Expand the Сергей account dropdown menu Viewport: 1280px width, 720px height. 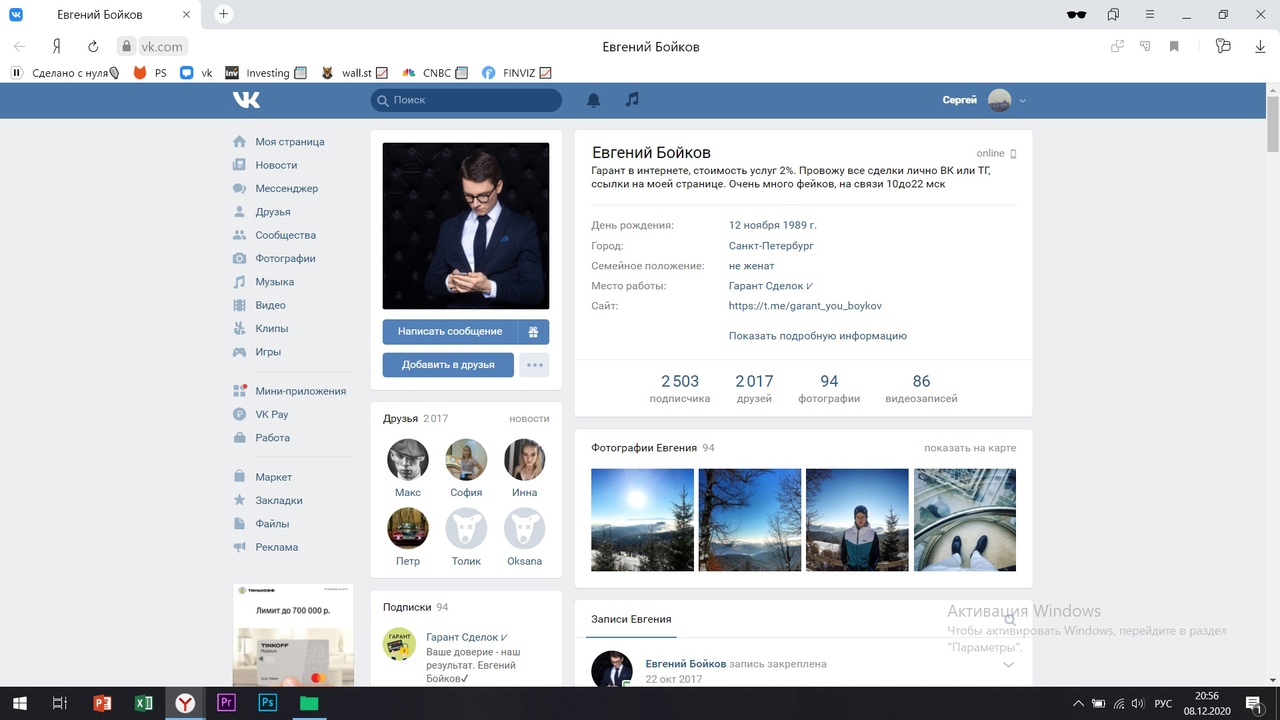pos(1022,100)
